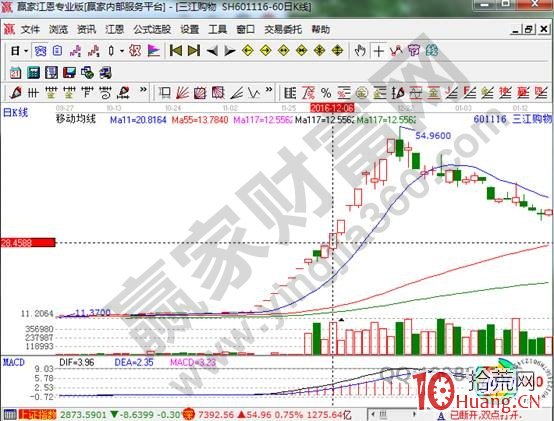554x421 pixels.
Task: Open the 公式选股 menu
Action: 152,30
